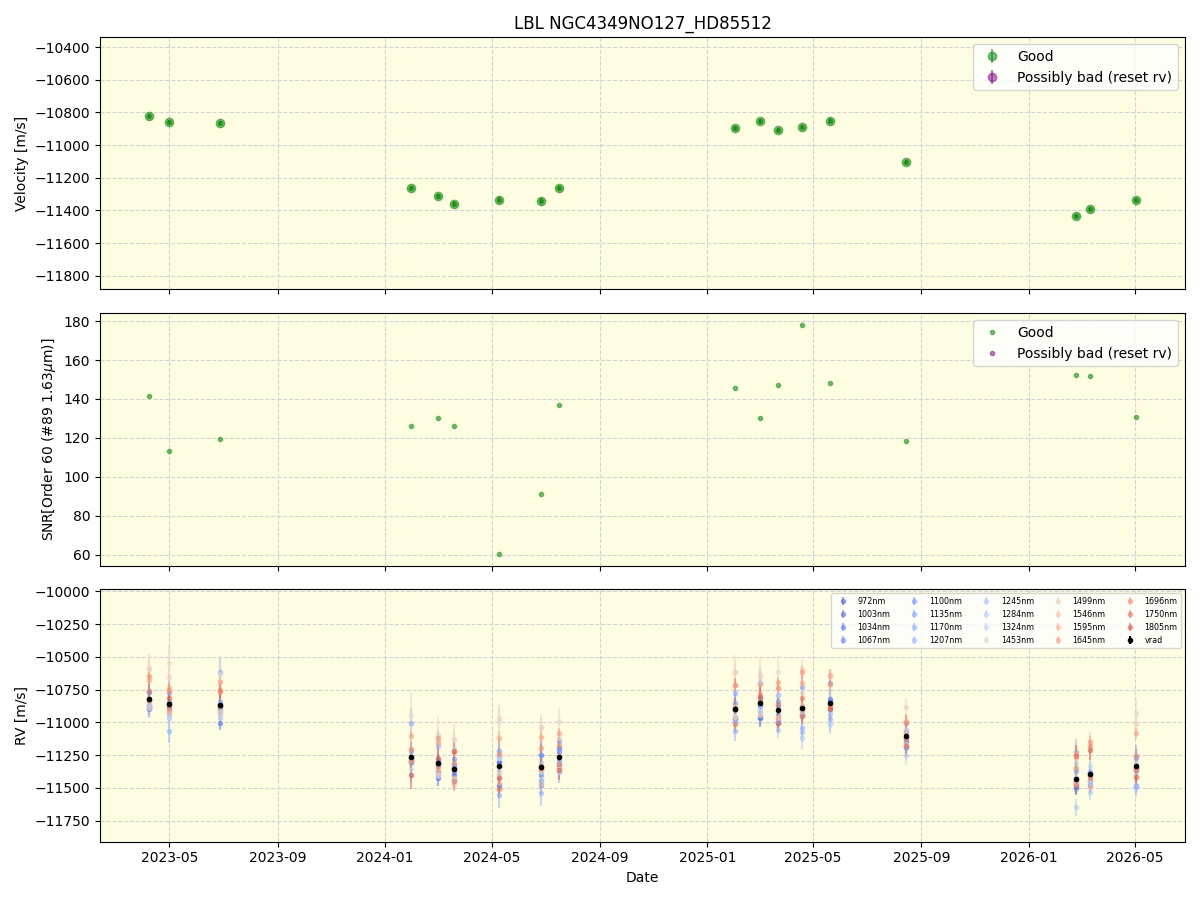Click the −10400 velocity axis tick label
1200x900 pixels.
63,48
